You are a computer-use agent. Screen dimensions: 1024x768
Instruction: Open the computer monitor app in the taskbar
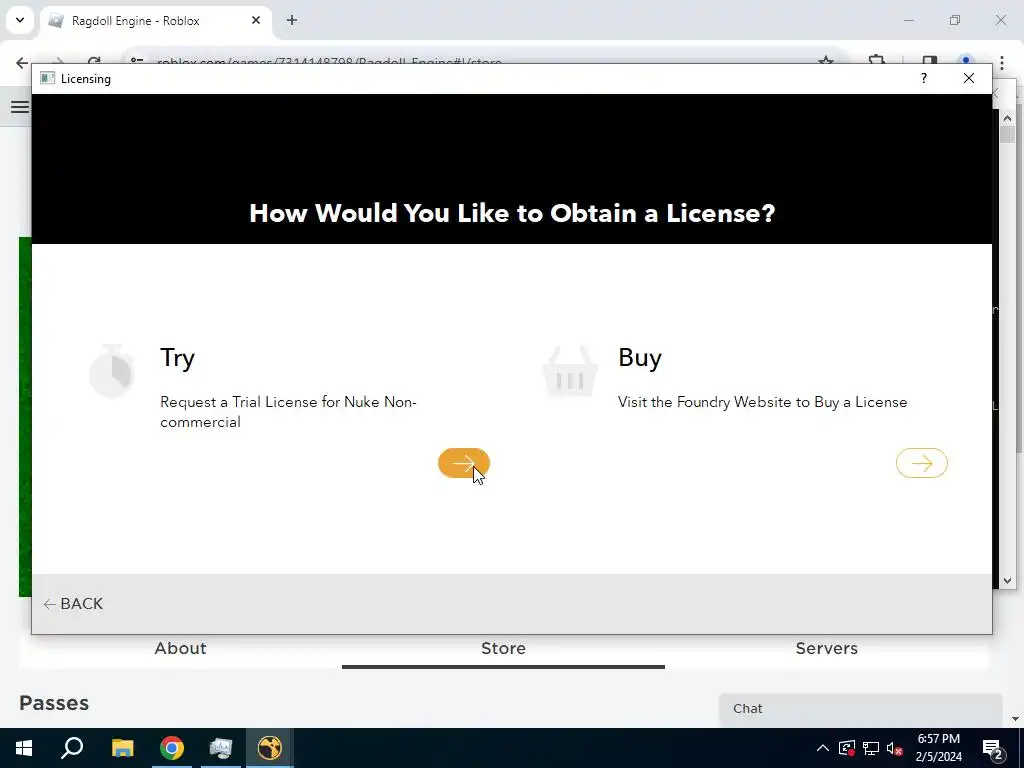coord(221,748)
